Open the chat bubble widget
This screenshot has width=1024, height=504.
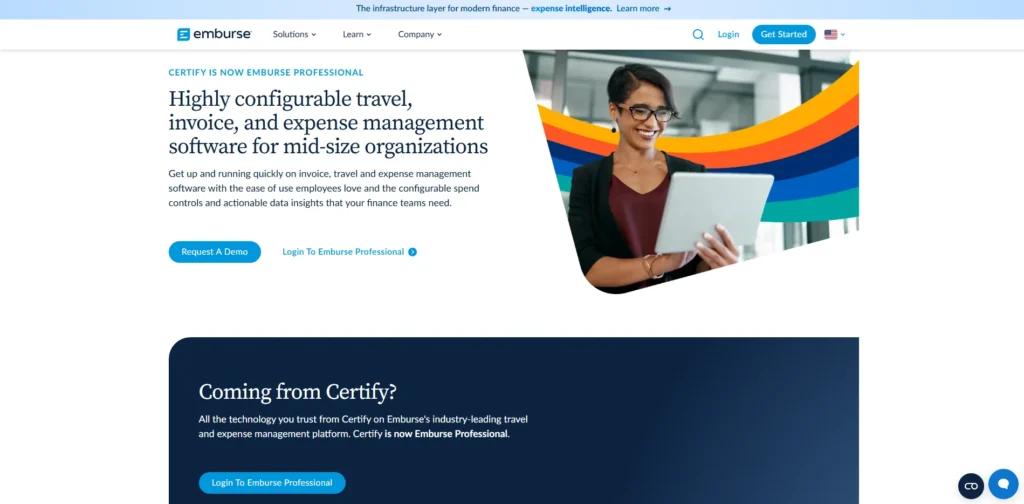pos(1003,484)
